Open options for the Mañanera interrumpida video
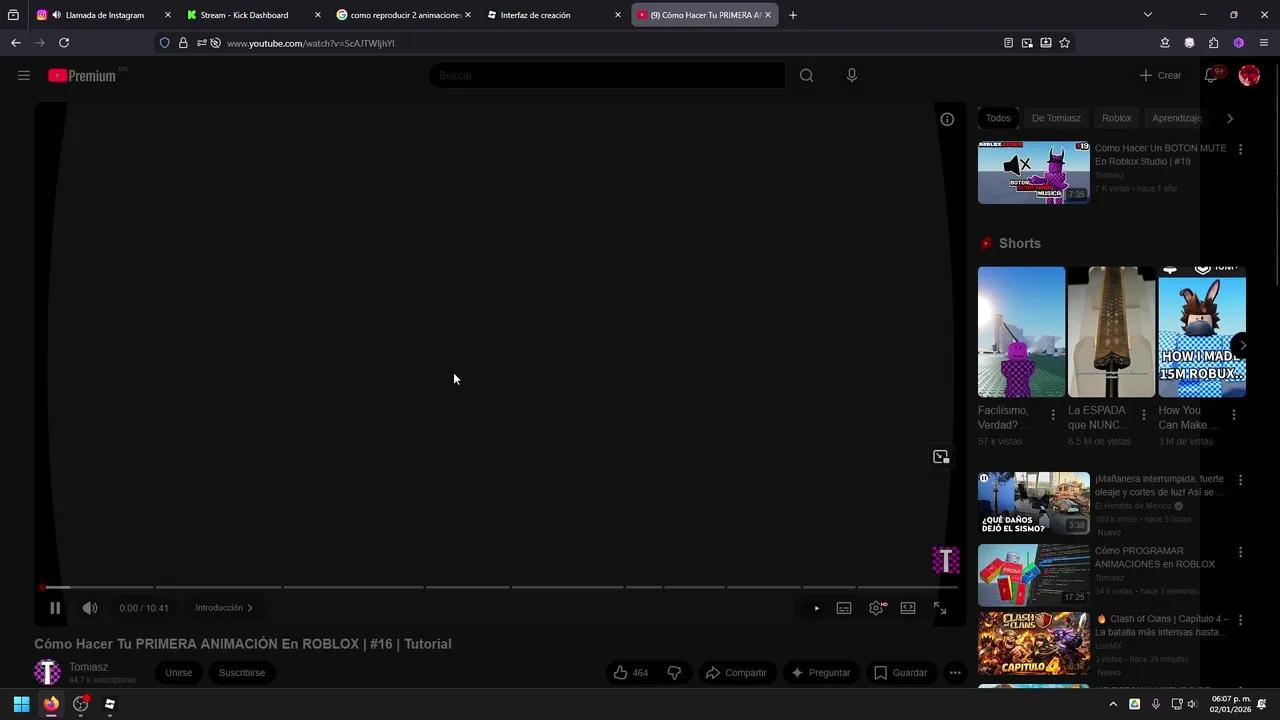1280x720 pixels. coord(1241,480)
